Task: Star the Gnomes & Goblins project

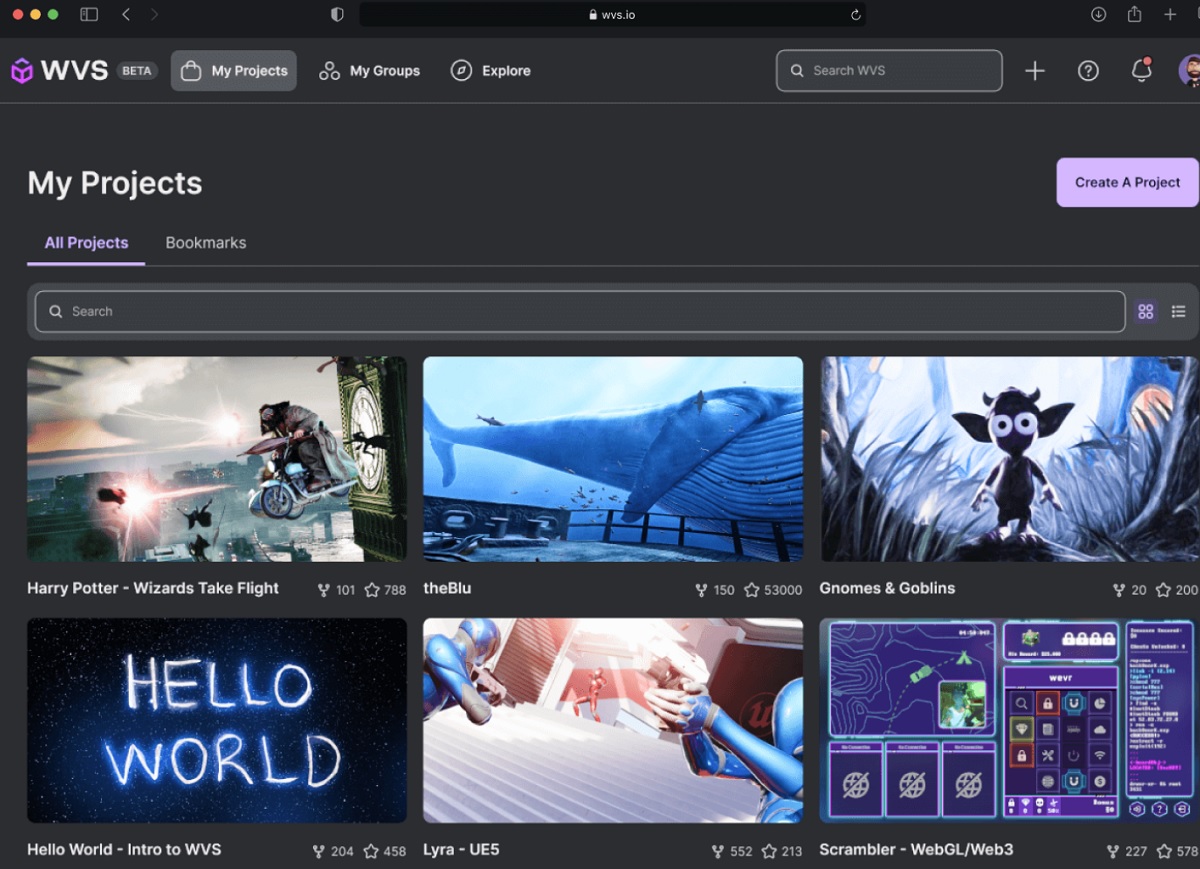Action: (1163, 590)
